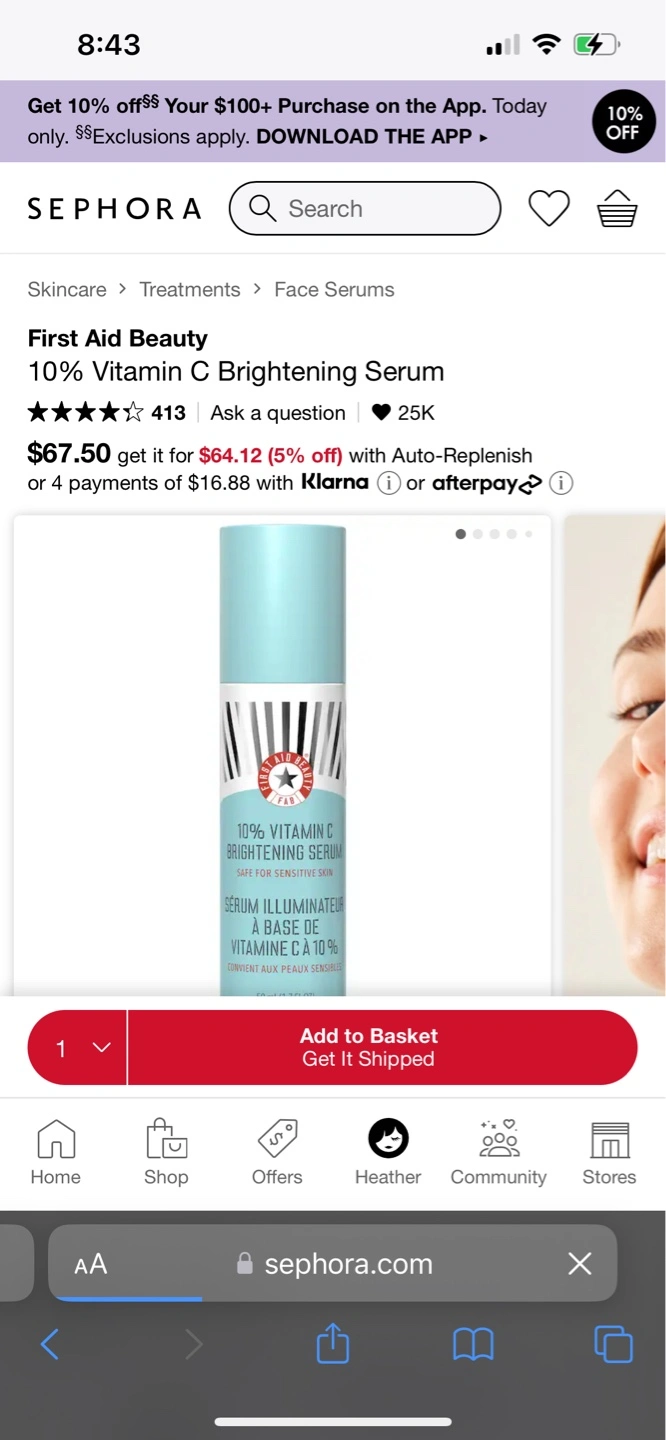This screenshot has width=666, height=1440.
Task: Open Safari bookmarks book icon
Action: tap(473, 1345)
